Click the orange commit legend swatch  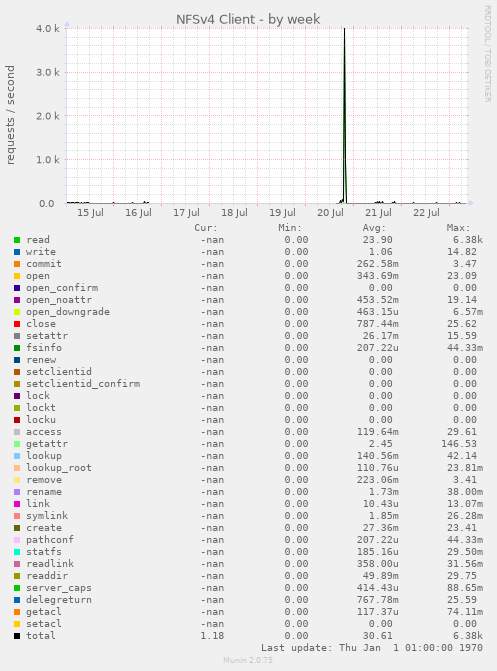[17, 264]
